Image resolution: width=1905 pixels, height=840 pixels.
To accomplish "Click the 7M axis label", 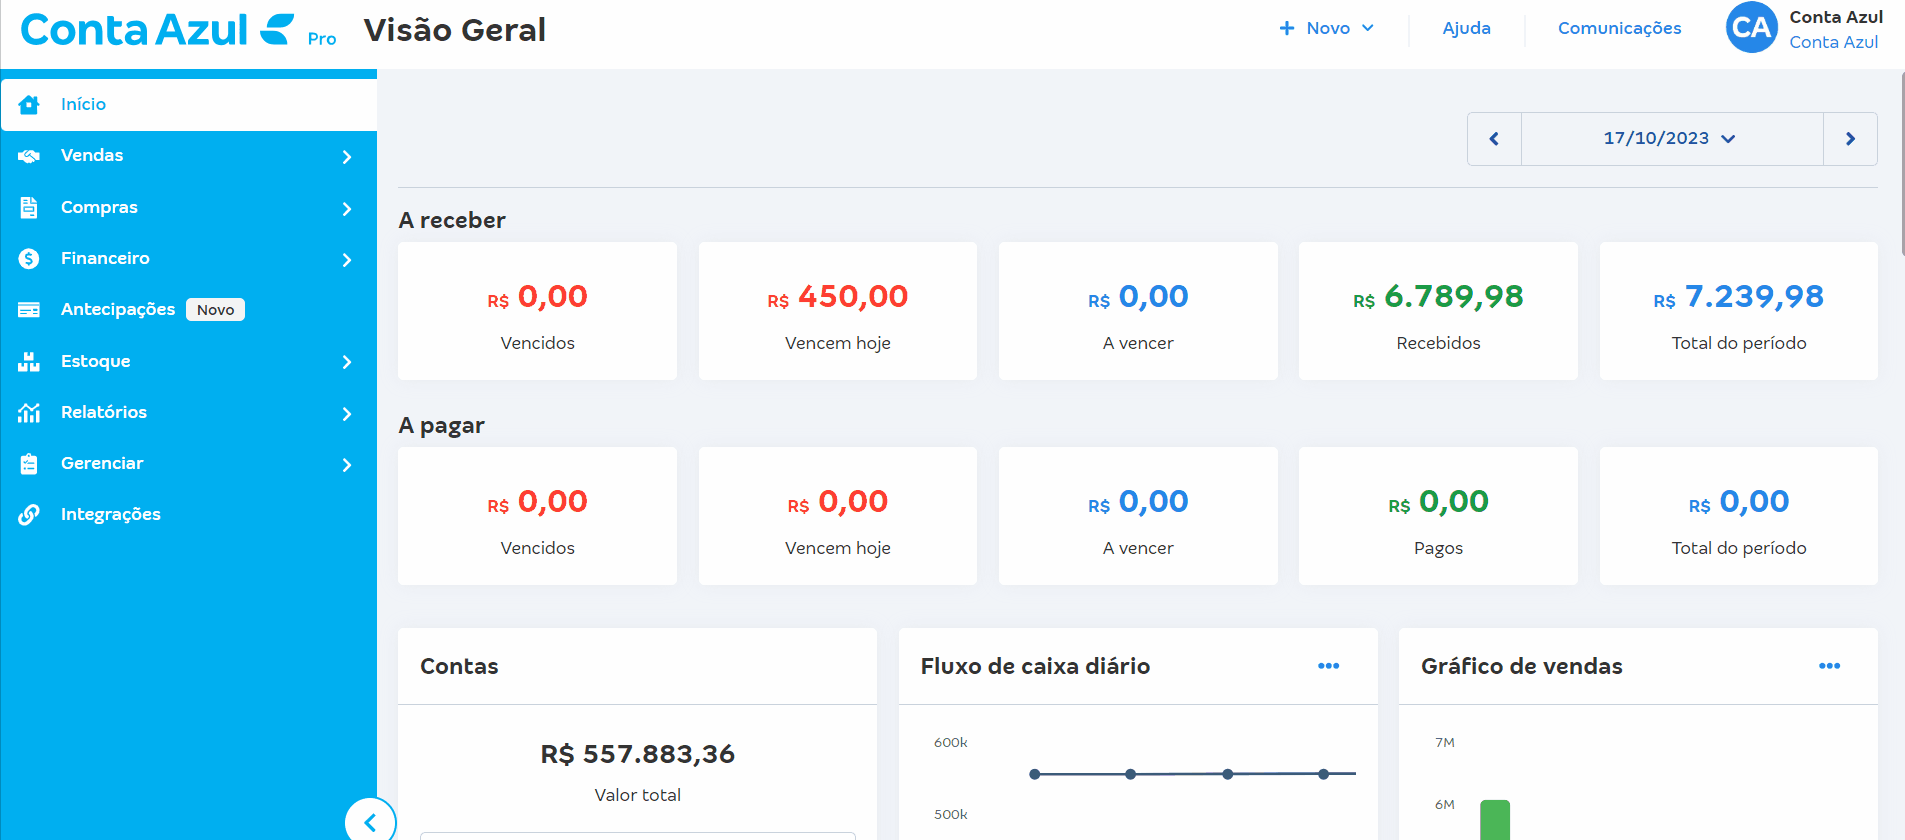I will pos(1445,743).
